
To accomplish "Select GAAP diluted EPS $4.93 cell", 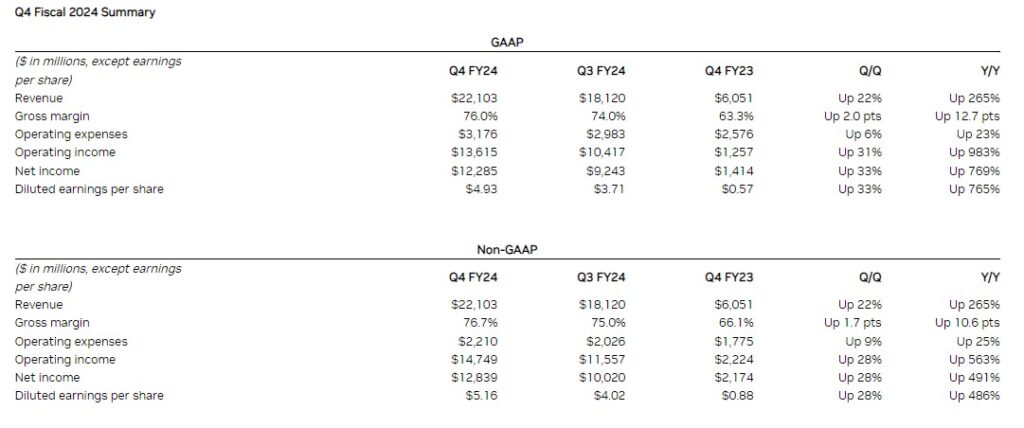I will click(x=481, y=189).
